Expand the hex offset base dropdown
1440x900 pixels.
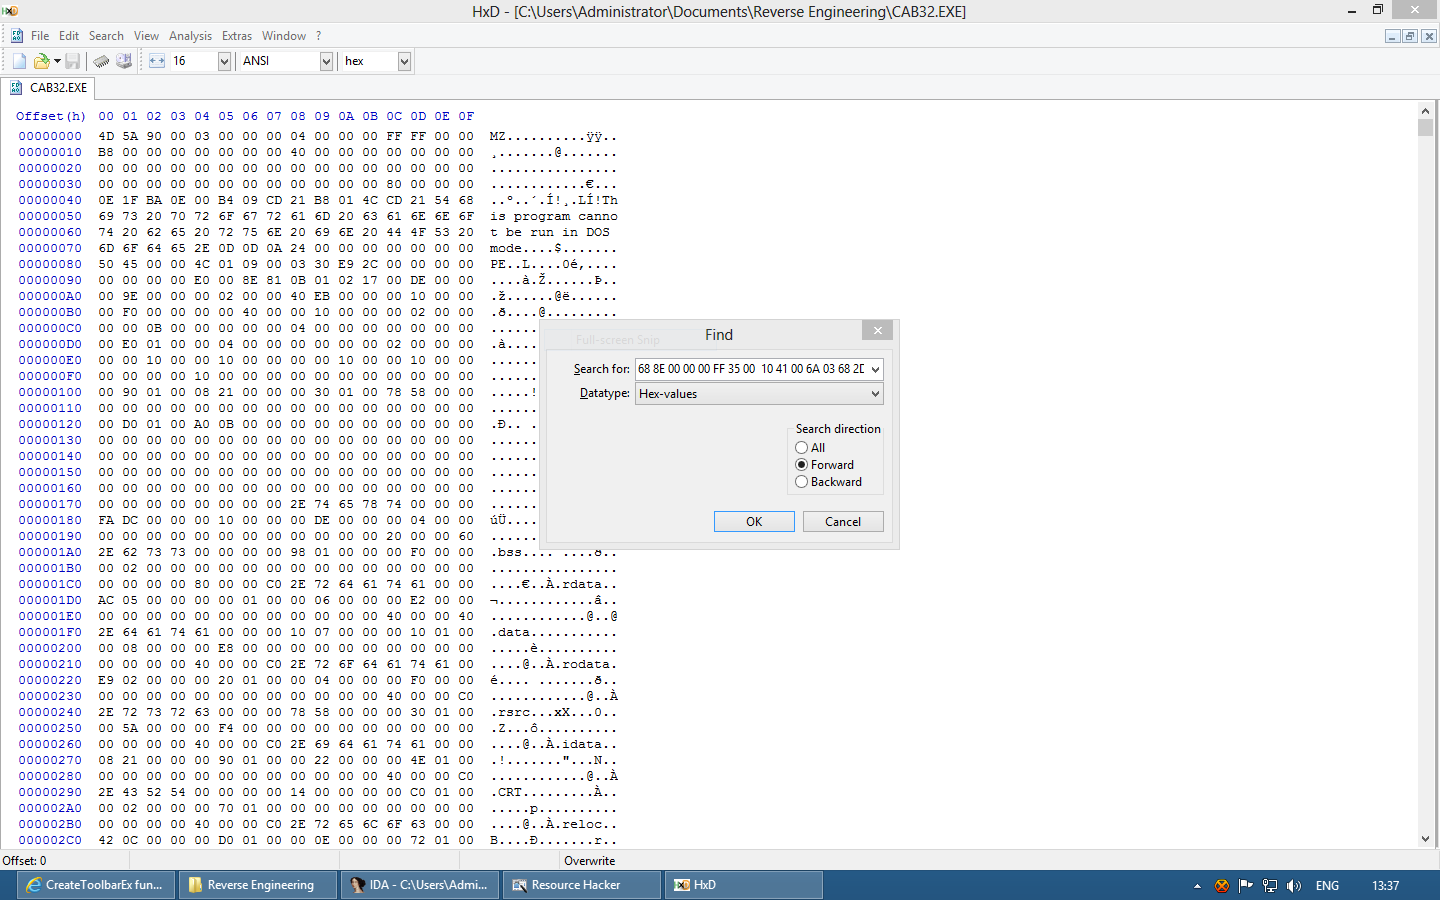pos(404,61)
